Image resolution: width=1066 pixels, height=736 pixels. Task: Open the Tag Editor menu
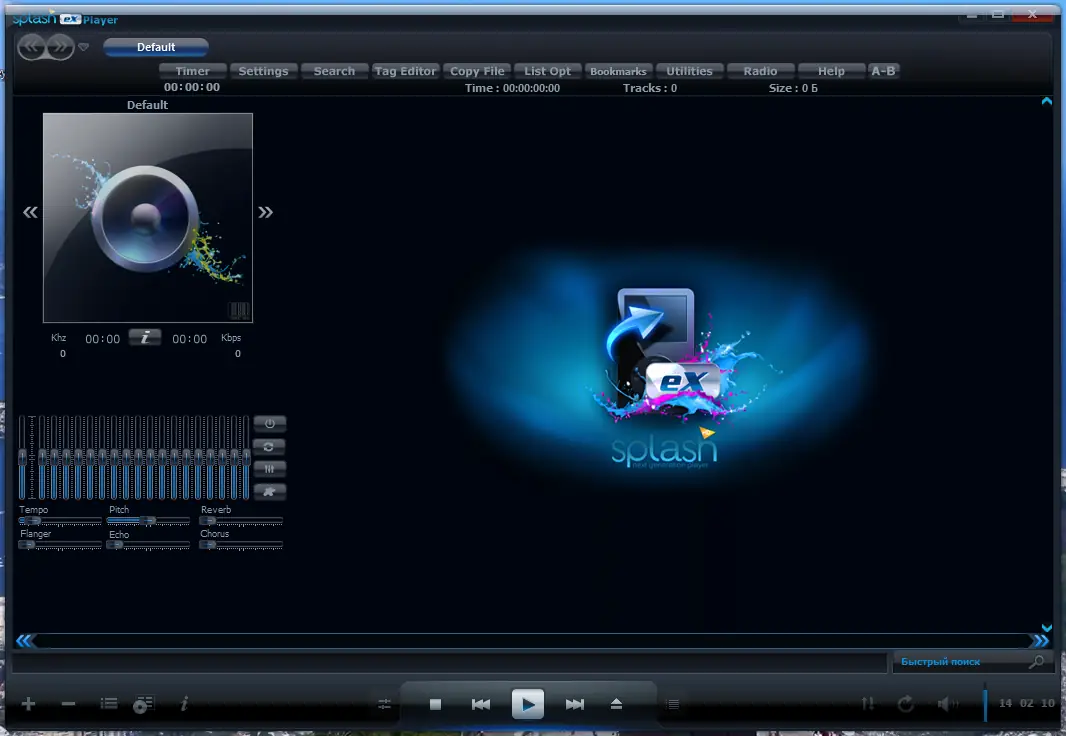tap(405, 71)
